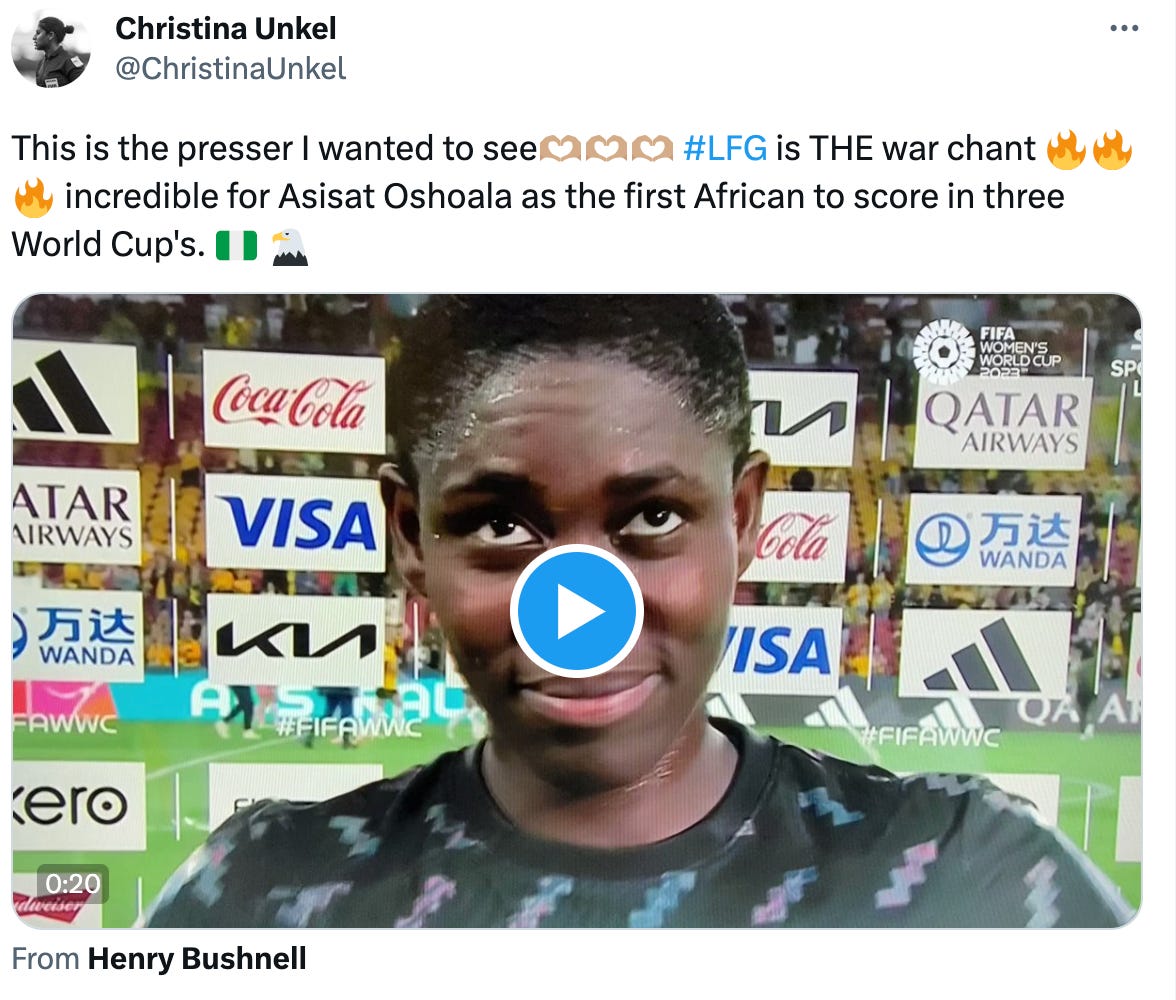Click the eagle emoji in tweet
The image size is (1176, 1000).
[x=290, y=246]
